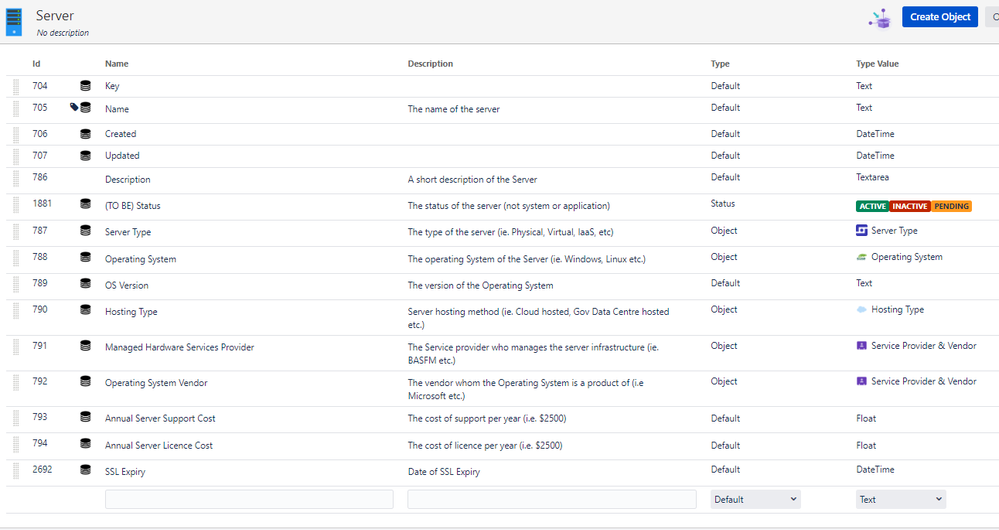Click the Server Type object icon in Type Value

861,231
